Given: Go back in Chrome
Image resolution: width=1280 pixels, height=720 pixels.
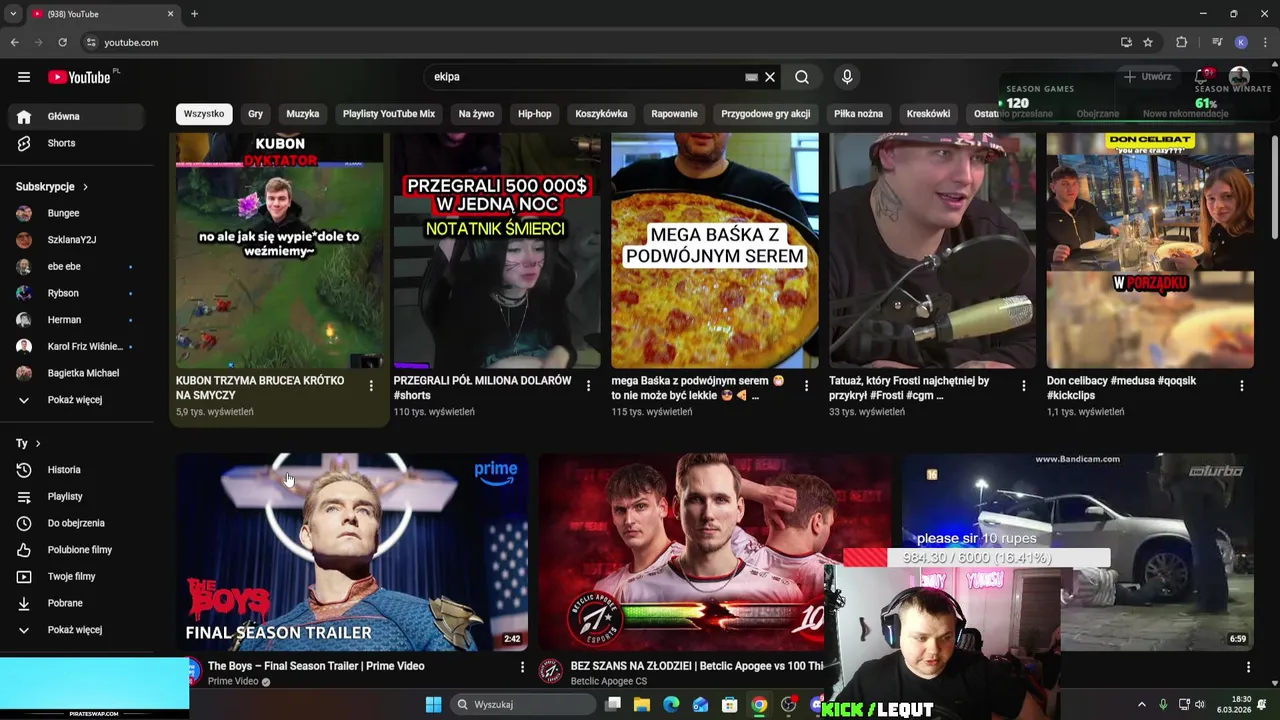Looking at the screenshot, I should point(14,42).
